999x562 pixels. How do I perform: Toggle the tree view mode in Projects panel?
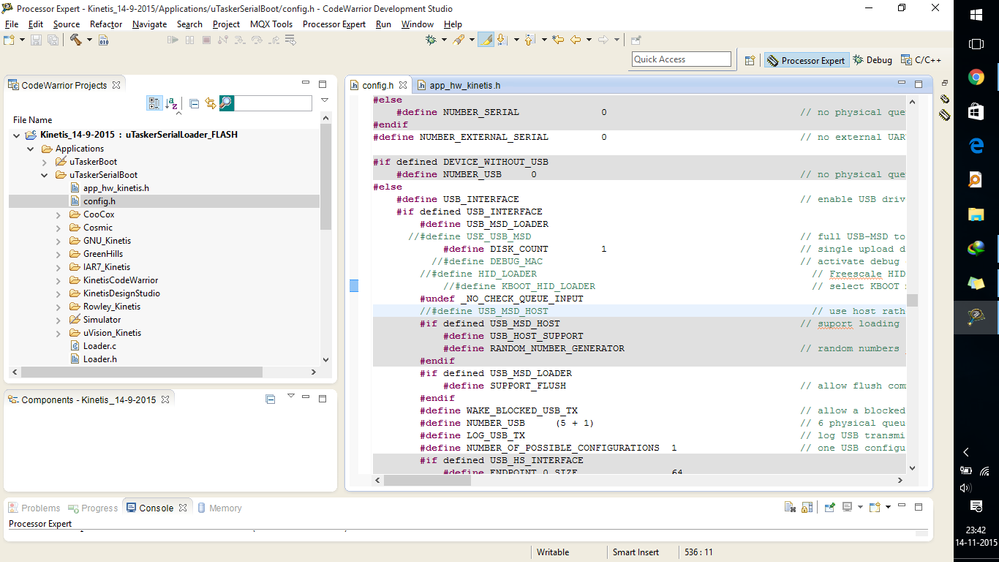[x=154, y=103]
